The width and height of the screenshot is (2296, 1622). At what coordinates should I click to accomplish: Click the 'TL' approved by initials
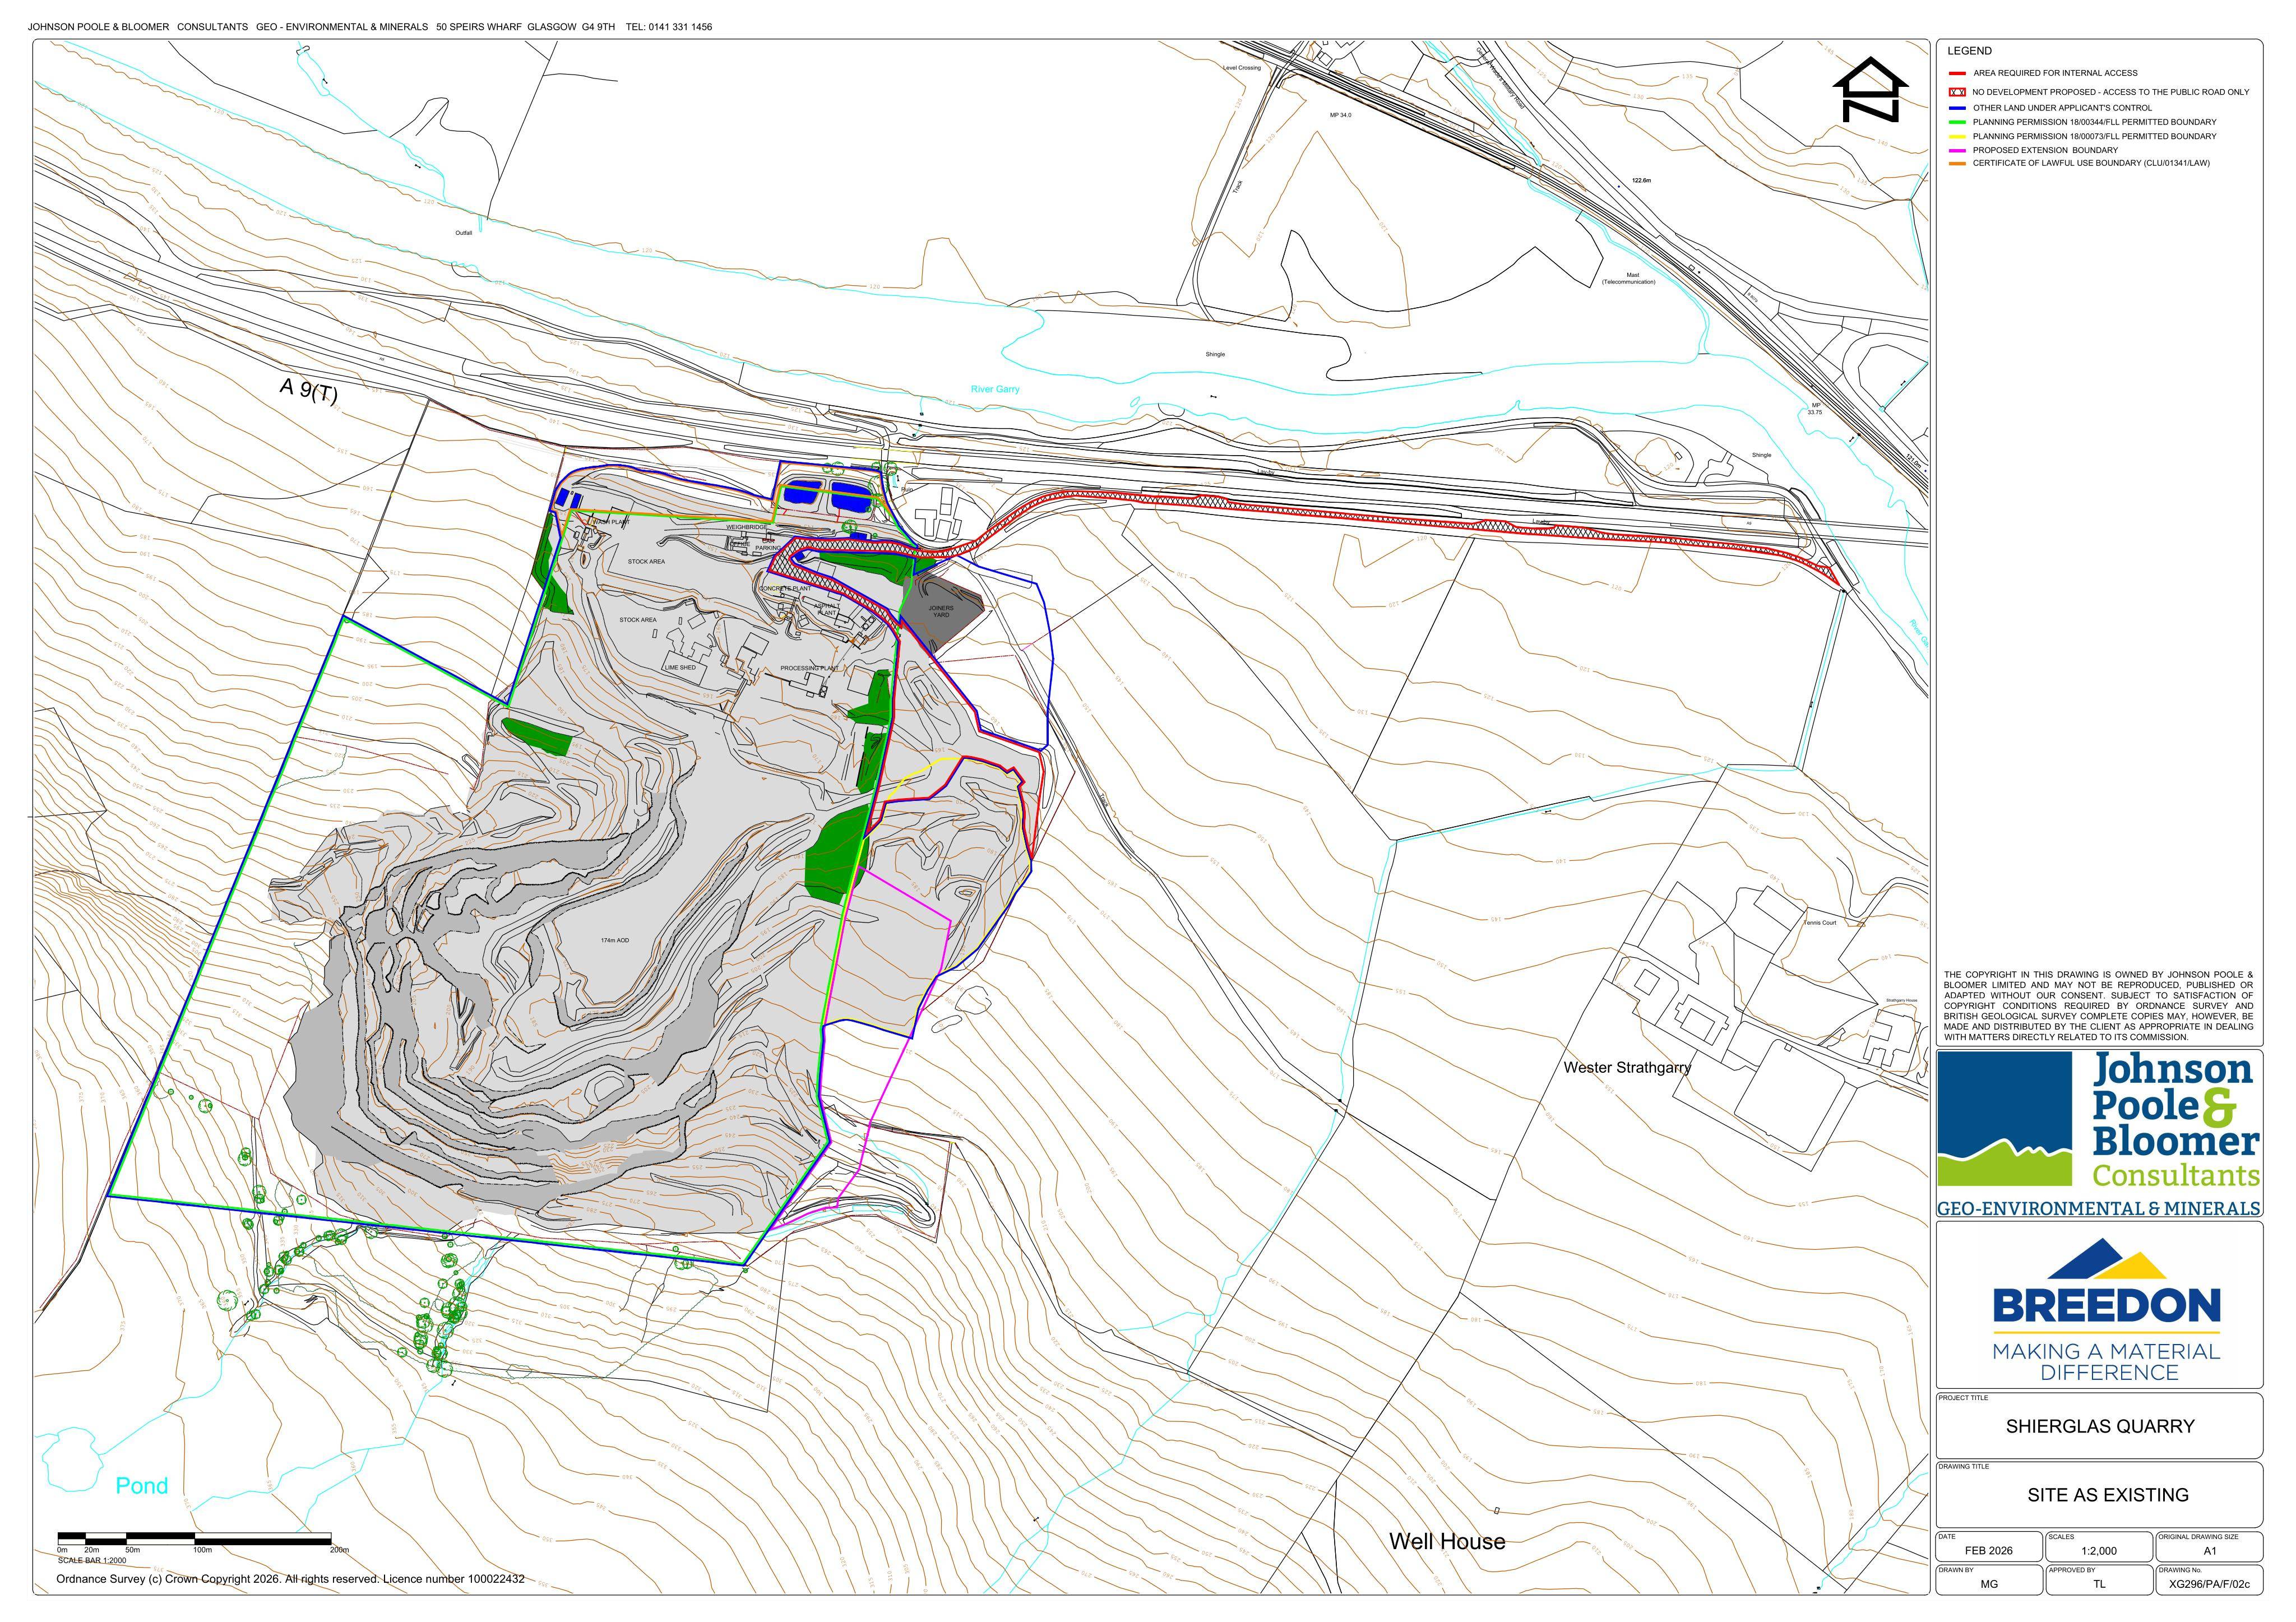click(2099, 1584)
